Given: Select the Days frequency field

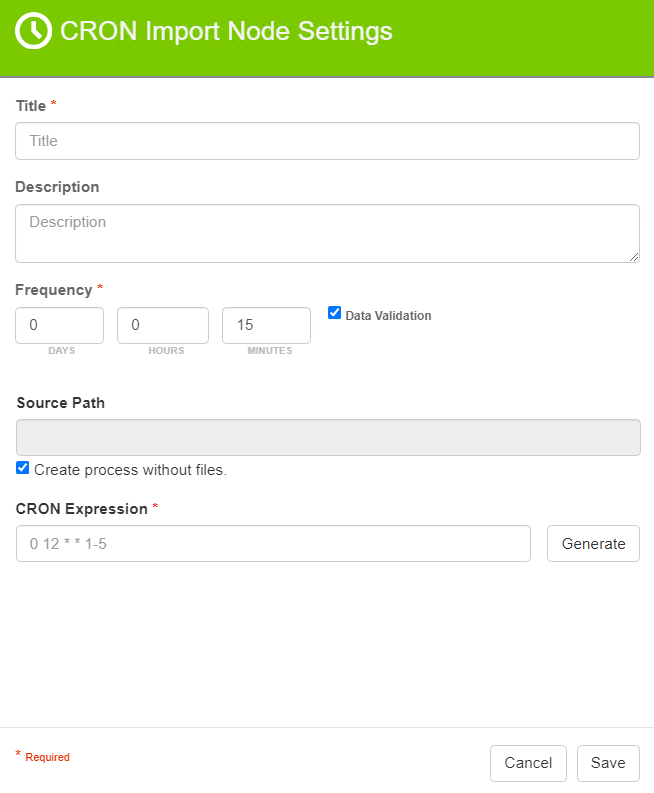Looking at the screenshot, I should tap(60, 325).
